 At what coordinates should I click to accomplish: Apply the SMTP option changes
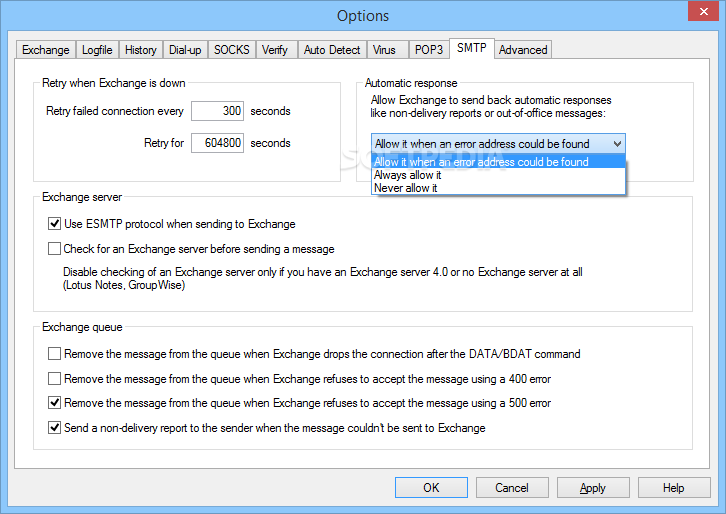pyautogui.click(x=593, y=488)
